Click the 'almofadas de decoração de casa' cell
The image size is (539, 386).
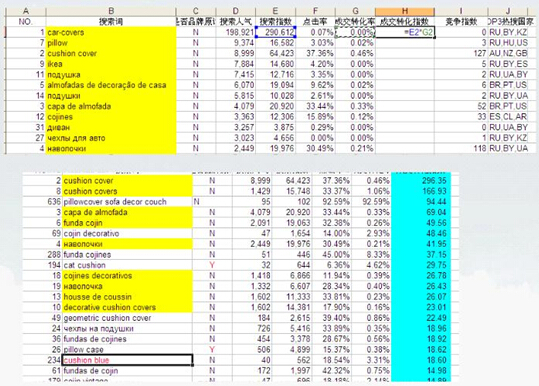point(111,85)
